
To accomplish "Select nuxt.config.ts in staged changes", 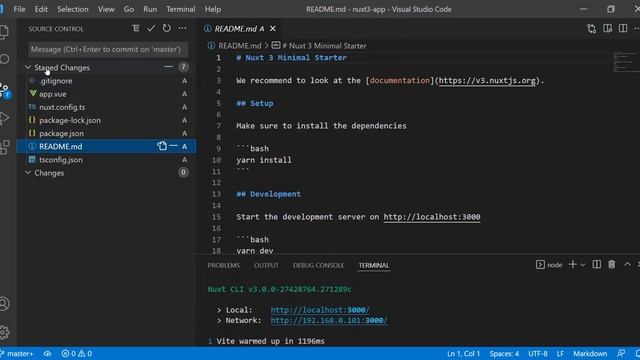I will click(x=107, y=107).
